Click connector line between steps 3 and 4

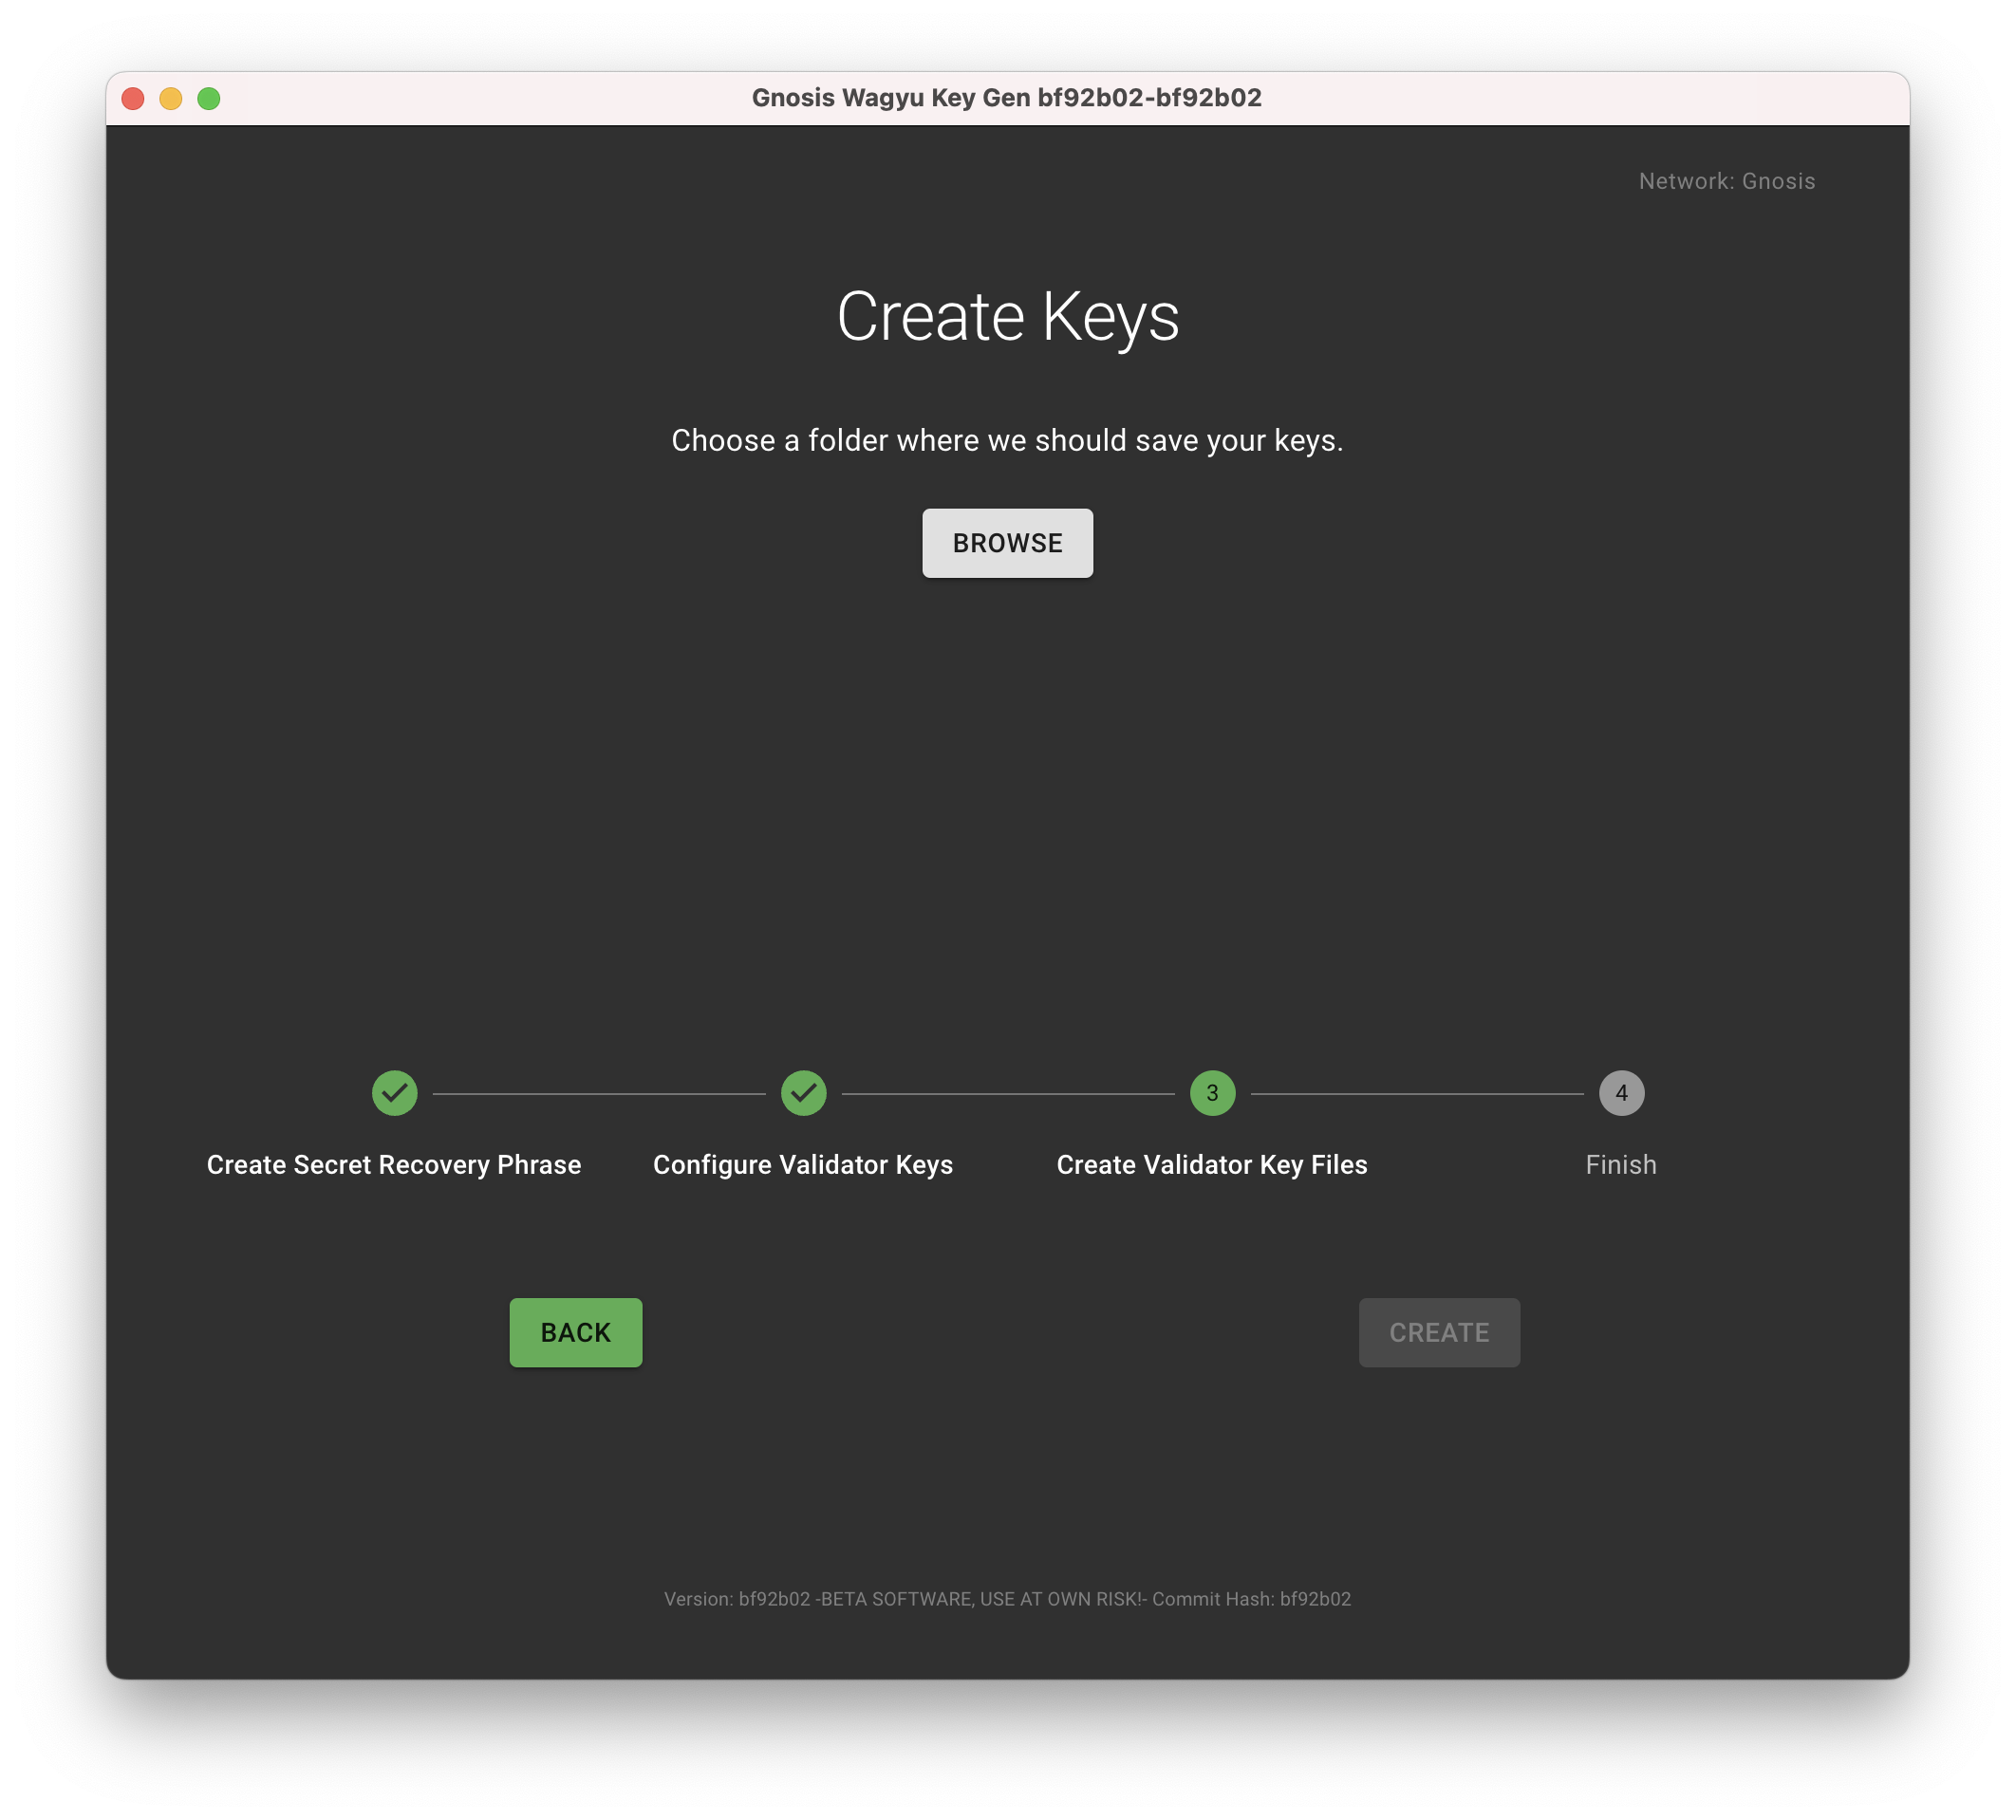[x=1416, y=1094]
